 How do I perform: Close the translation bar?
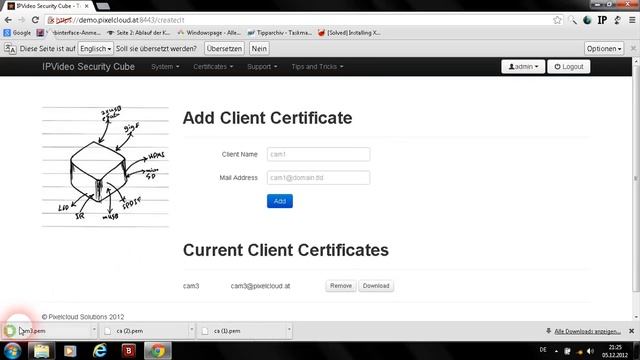pos(633,49)
